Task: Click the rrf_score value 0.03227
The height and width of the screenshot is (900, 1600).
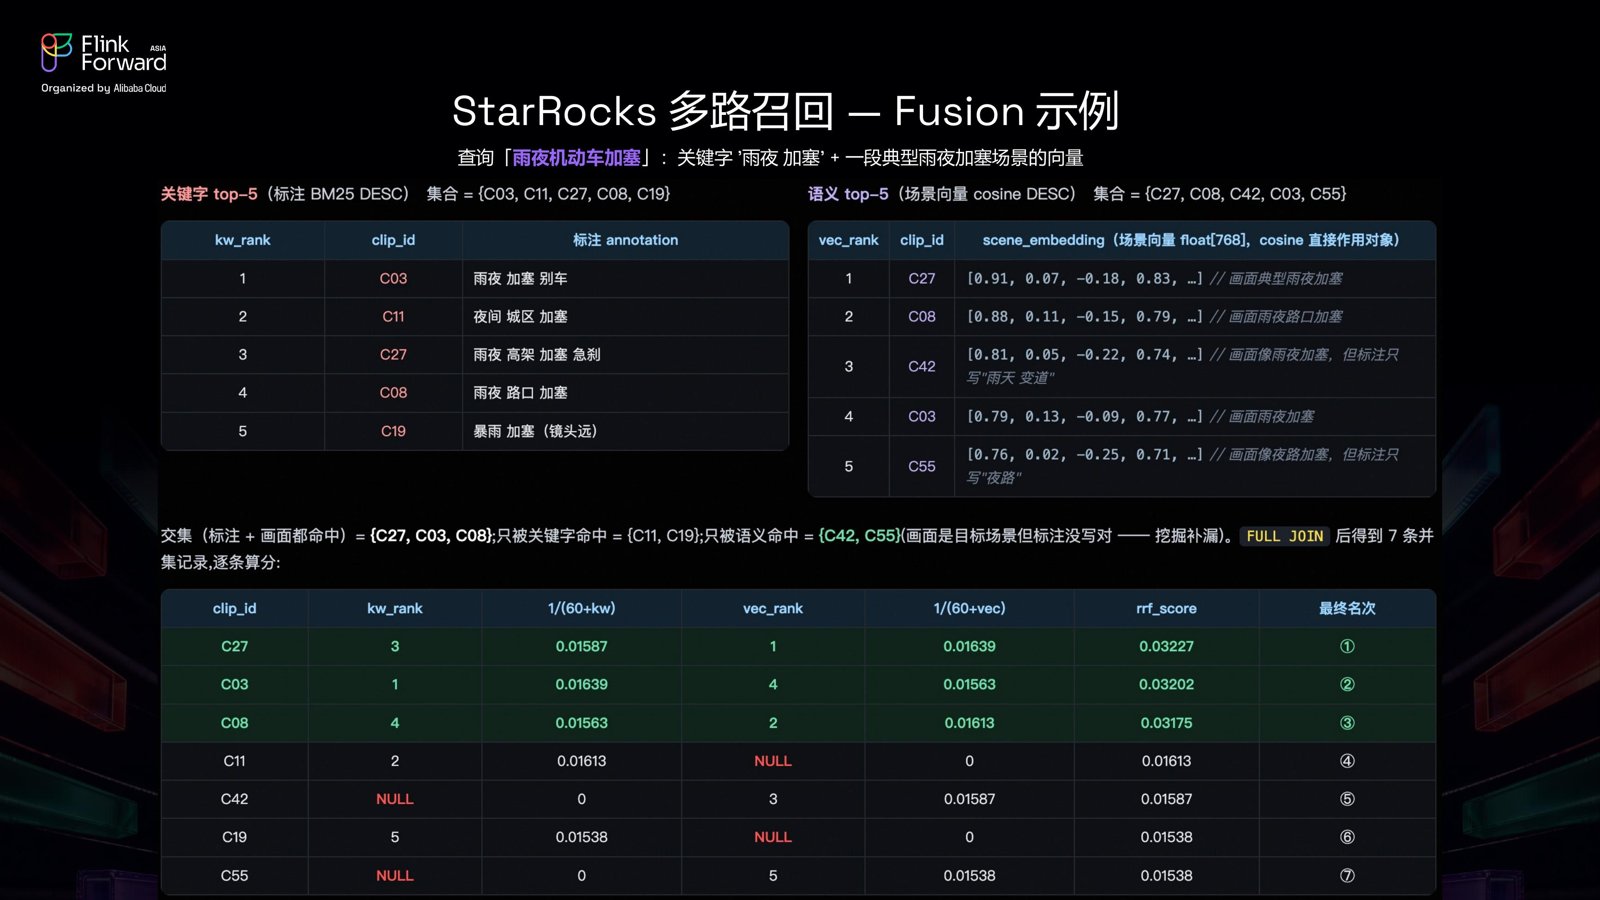Action: 1166,646
